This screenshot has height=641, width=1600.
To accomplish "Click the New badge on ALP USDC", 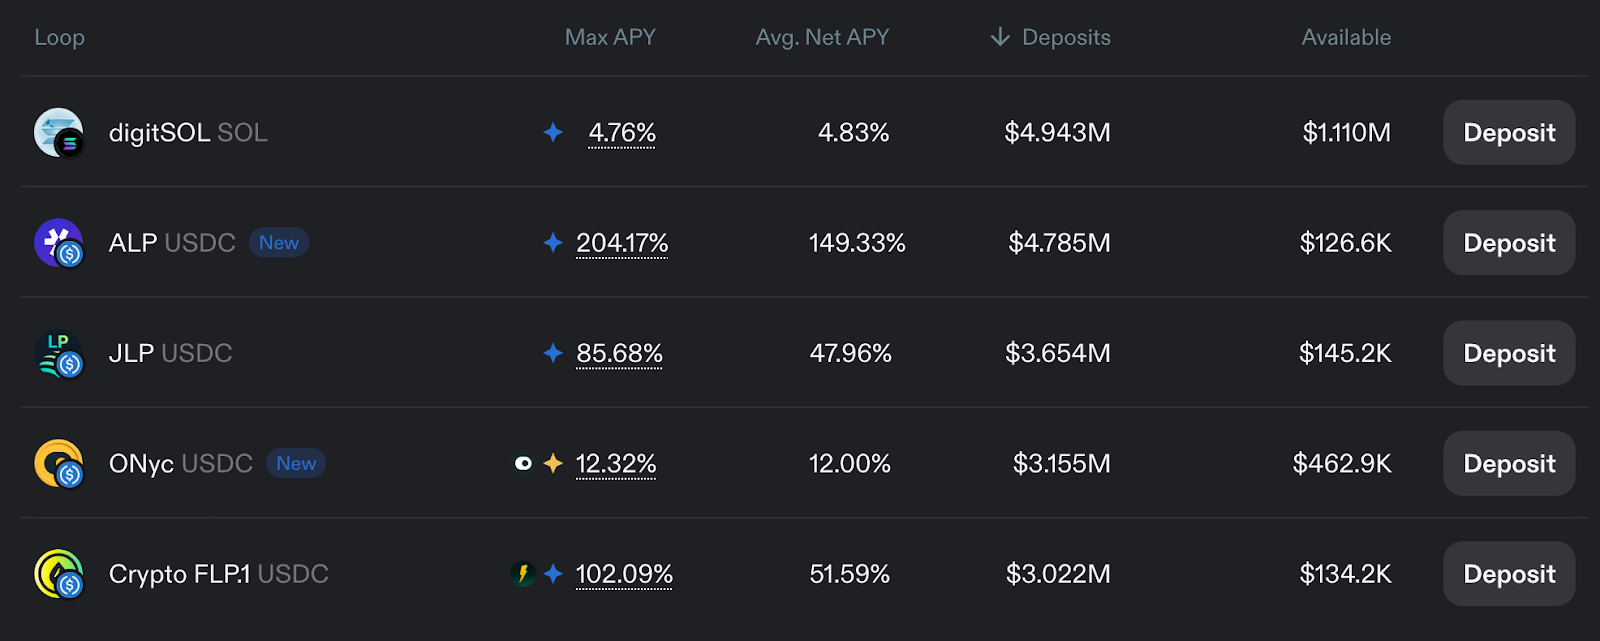I will (279, 243).
